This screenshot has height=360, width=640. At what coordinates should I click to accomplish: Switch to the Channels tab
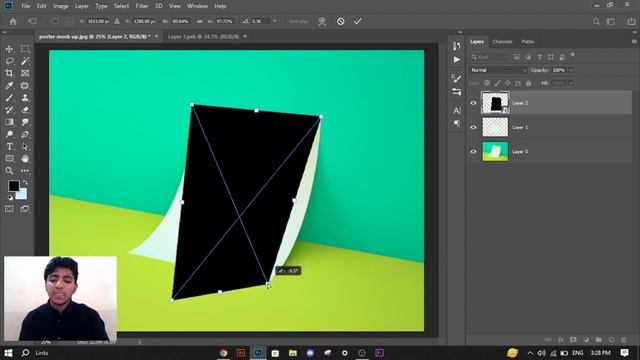coord(502,42)
